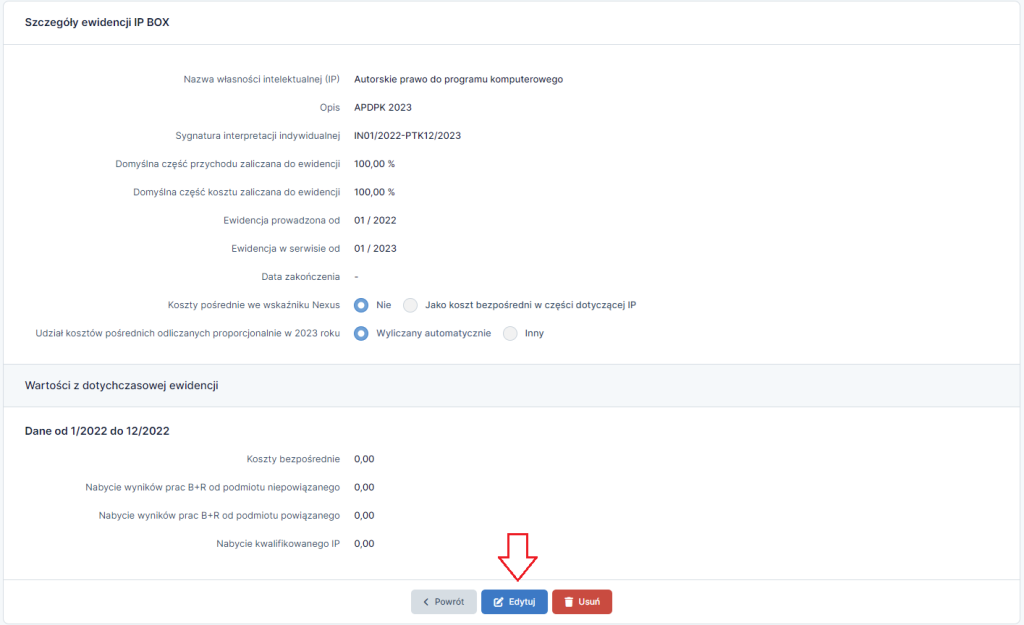
Task: Click the Edytuj button
Action: tap(514, 601)
